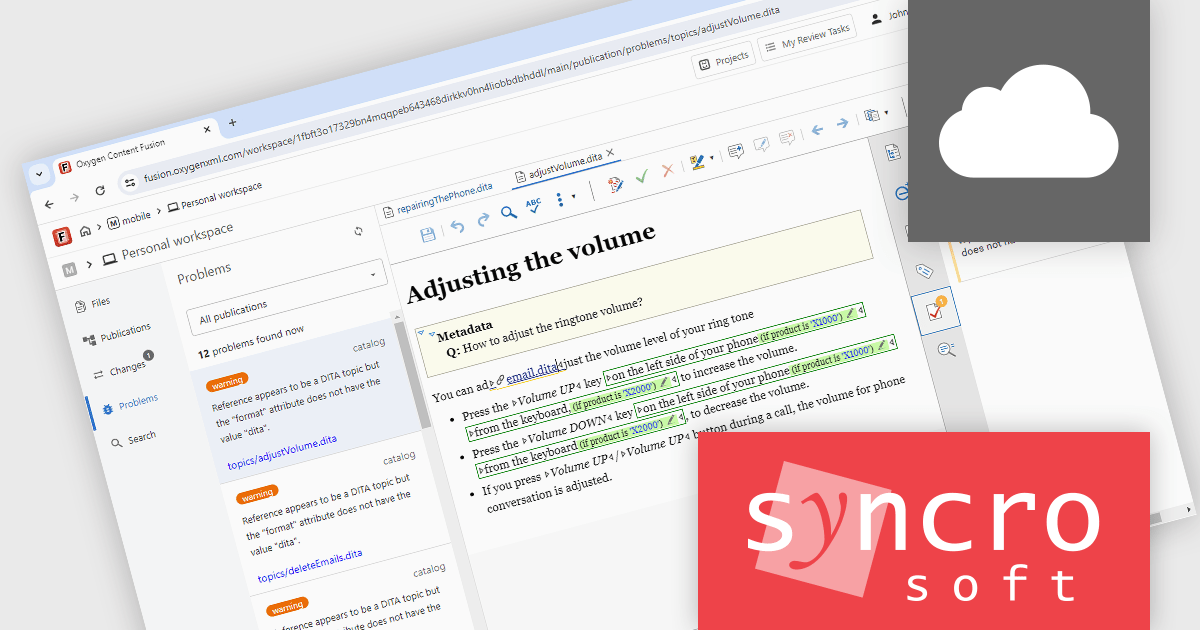
Task: Open Find using the magnifier toolbar icon
Action: coord(509,213)
